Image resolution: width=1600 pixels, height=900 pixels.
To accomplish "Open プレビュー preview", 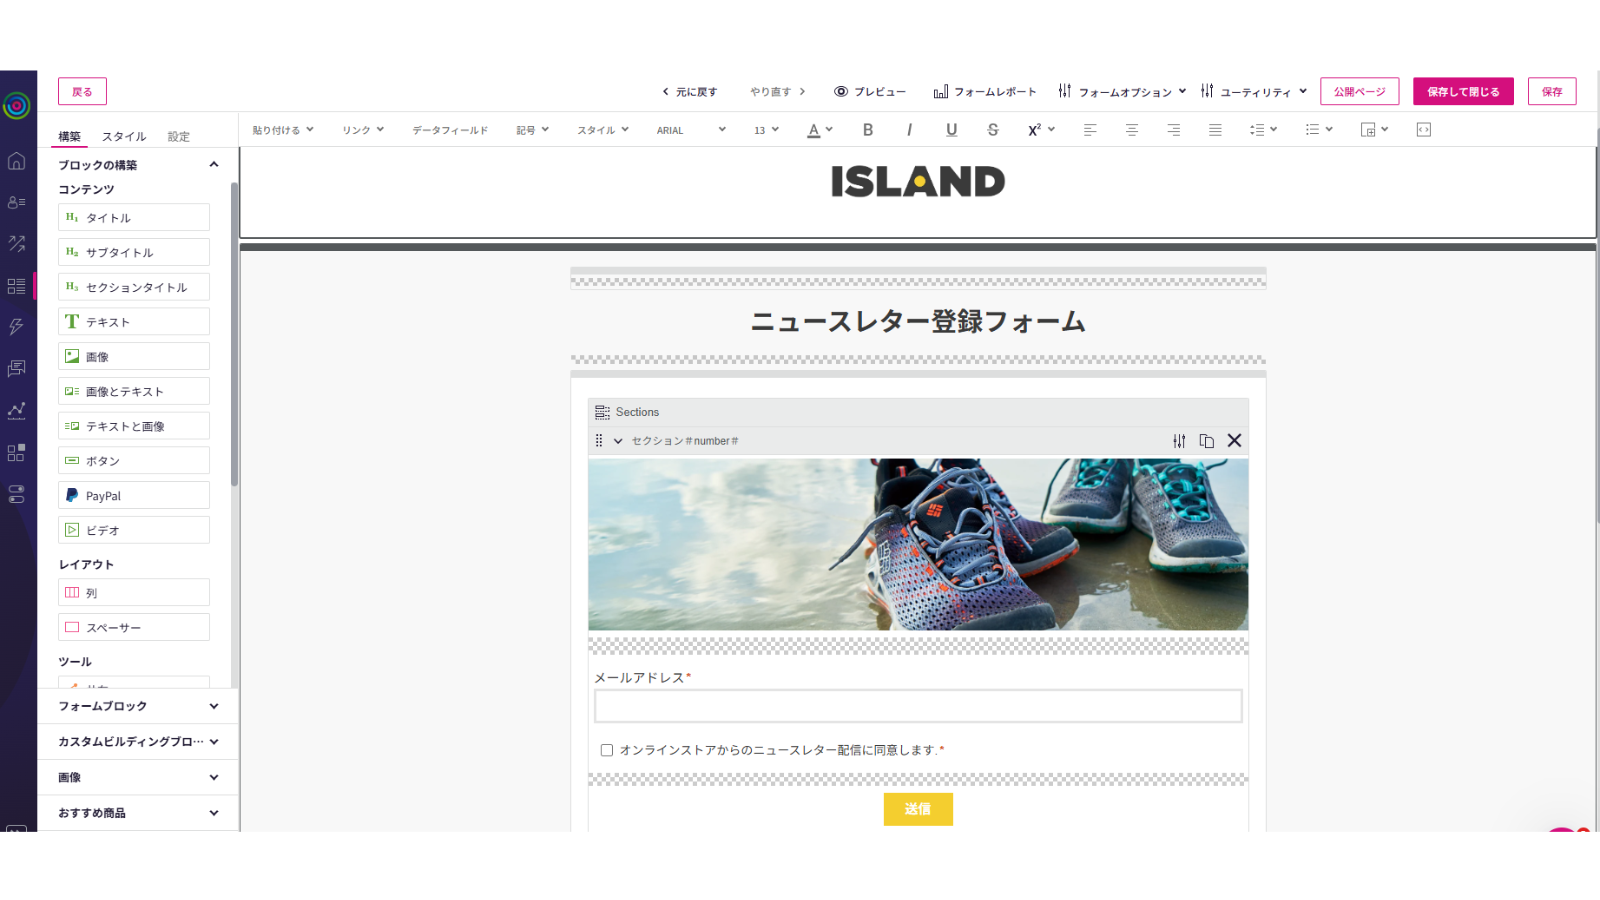I will tap(870, 91).
